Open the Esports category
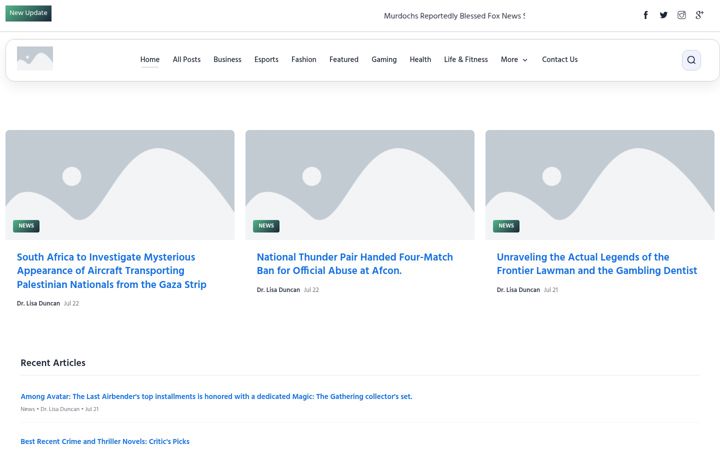Screen dimensions: 720x450 tap(266, 59)
